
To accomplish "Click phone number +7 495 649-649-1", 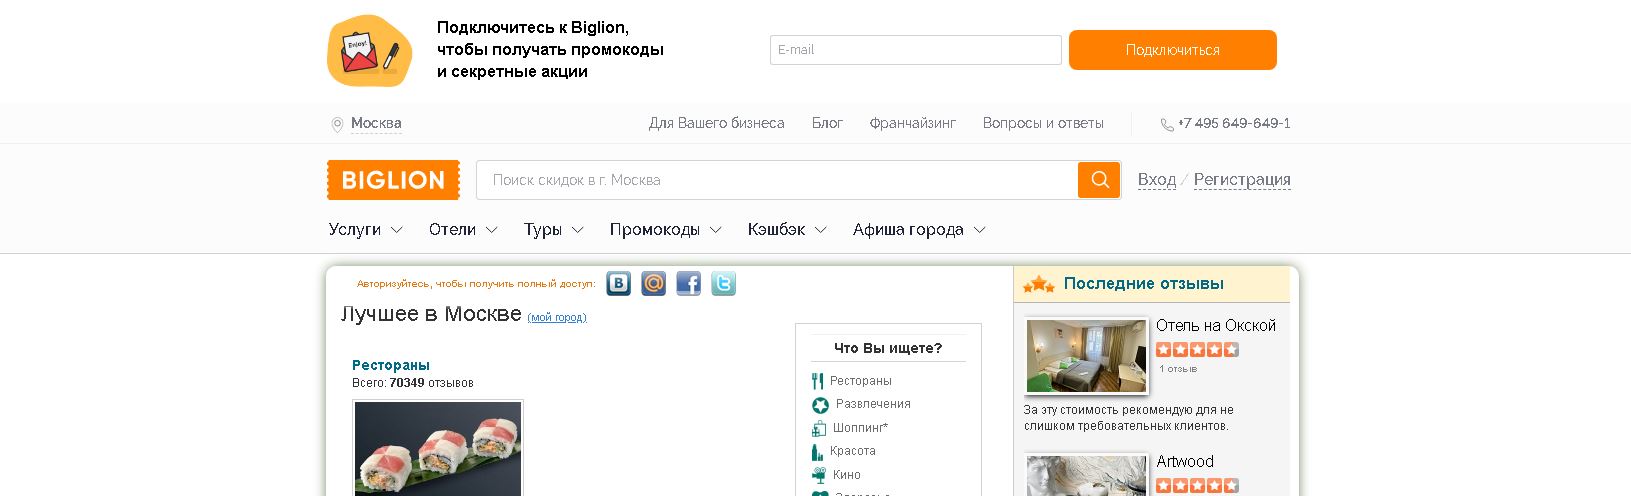I will [x=1234, y=124].
